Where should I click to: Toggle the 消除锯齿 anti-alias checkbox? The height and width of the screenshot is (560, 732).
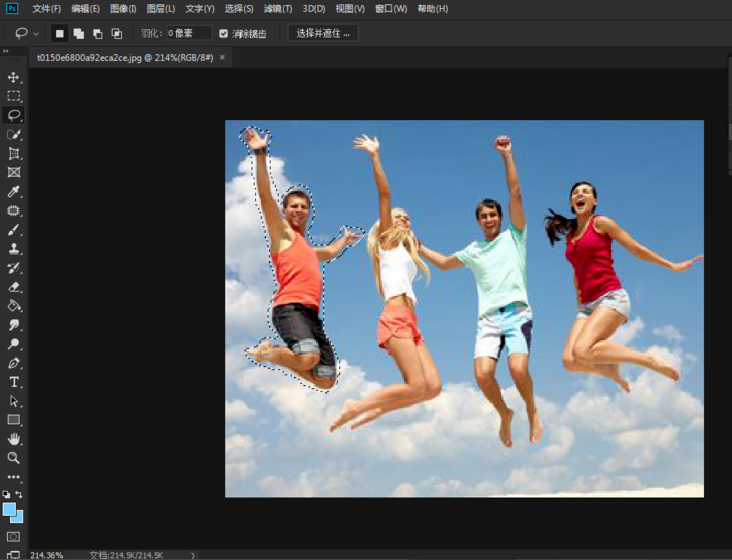(223, 33)
